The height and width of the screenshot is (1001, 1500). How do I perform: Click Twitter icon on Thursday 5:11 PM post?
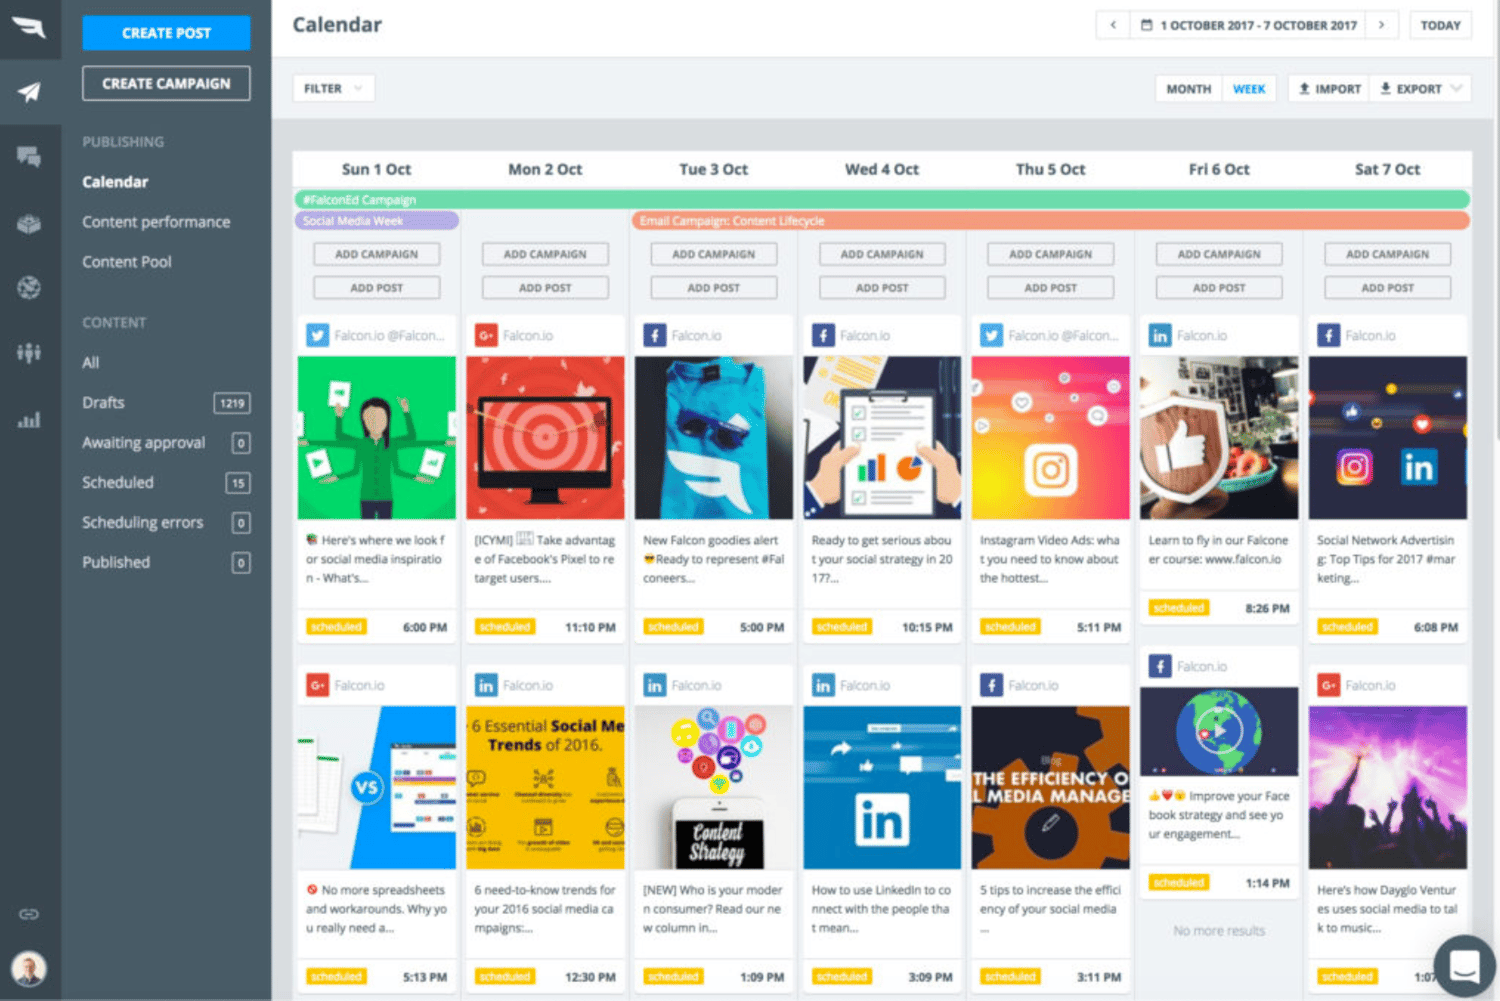coord(991,335)
